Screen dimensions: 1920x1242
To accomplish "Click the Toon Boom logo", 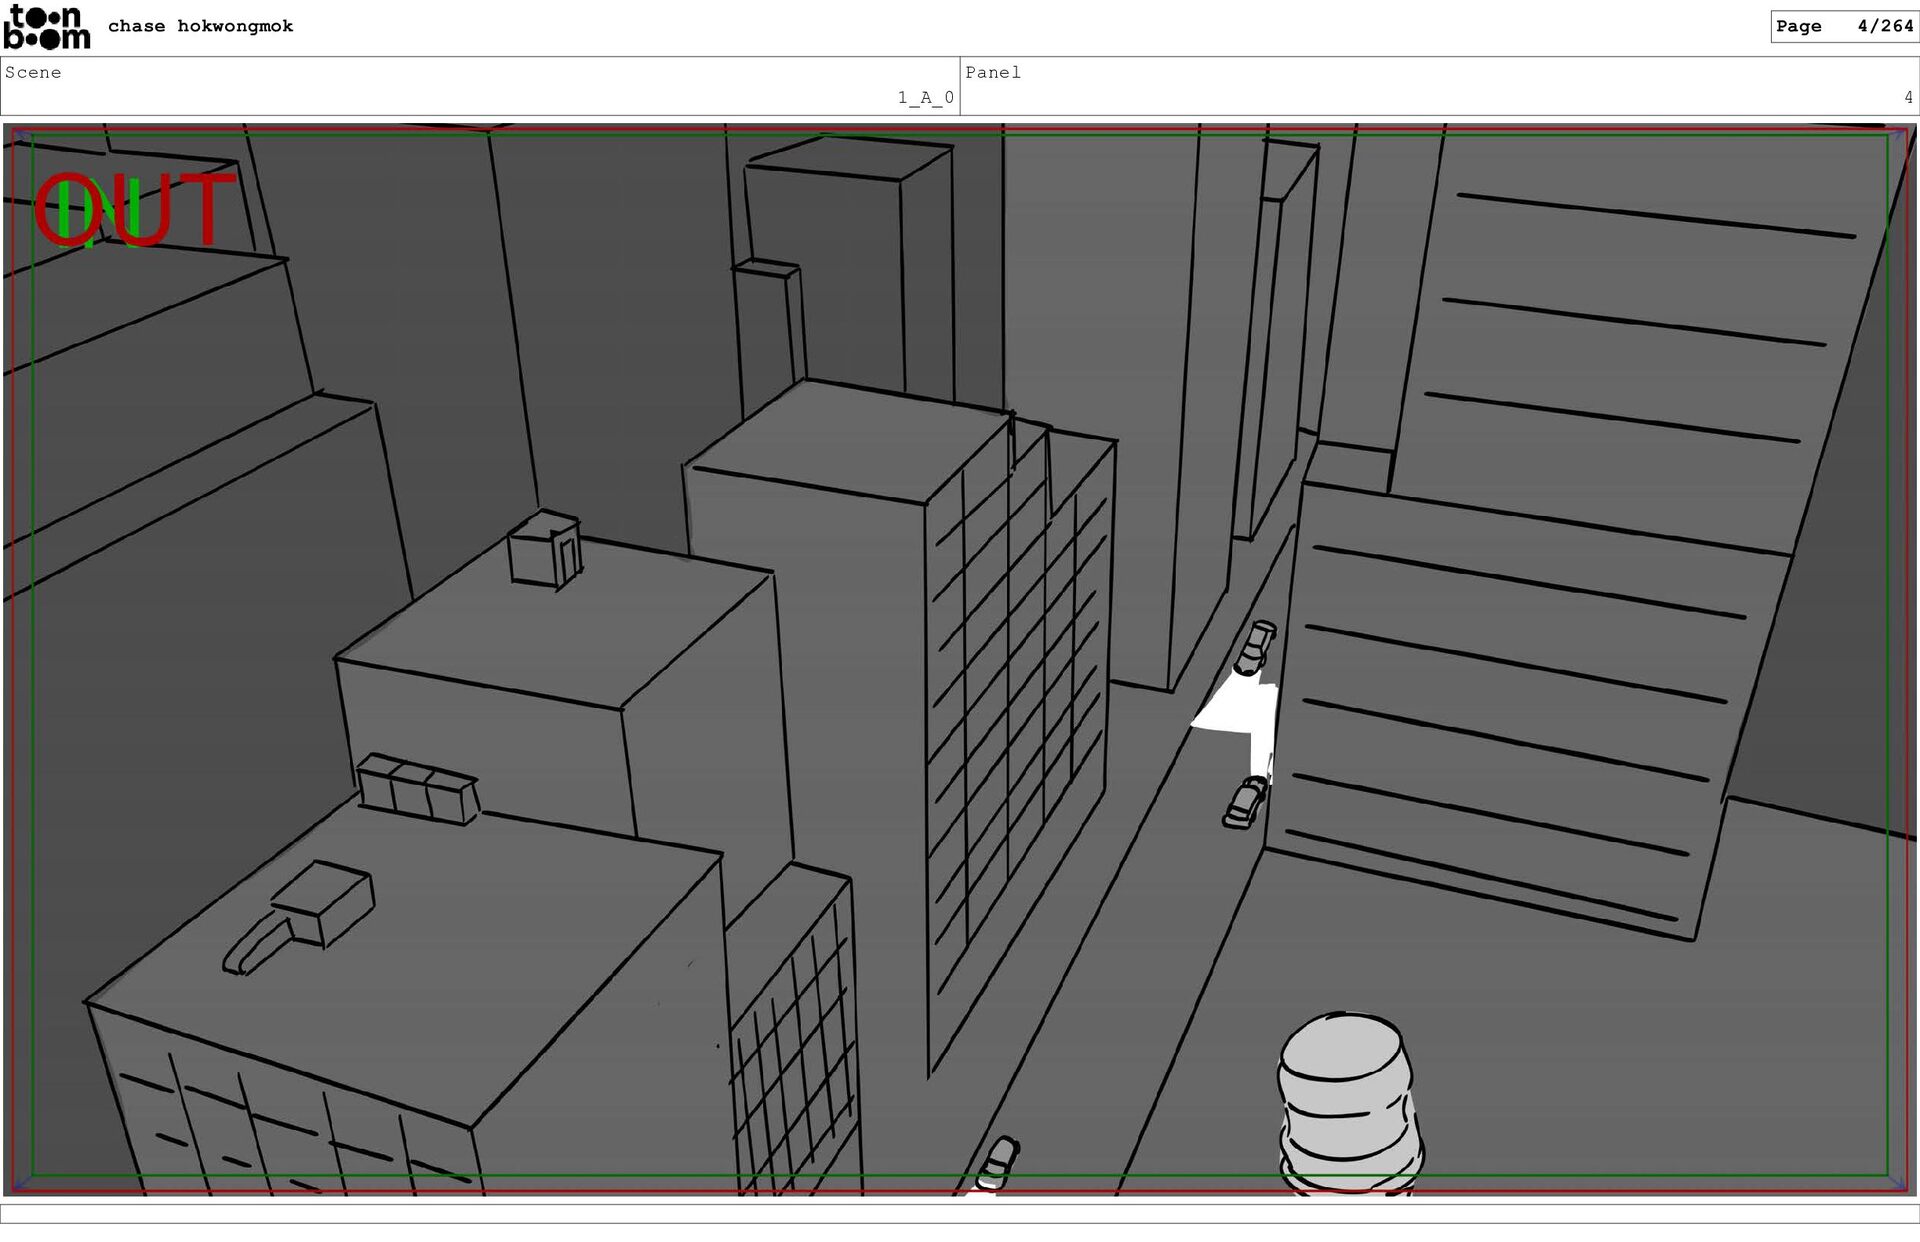I will tap(46, 27).
